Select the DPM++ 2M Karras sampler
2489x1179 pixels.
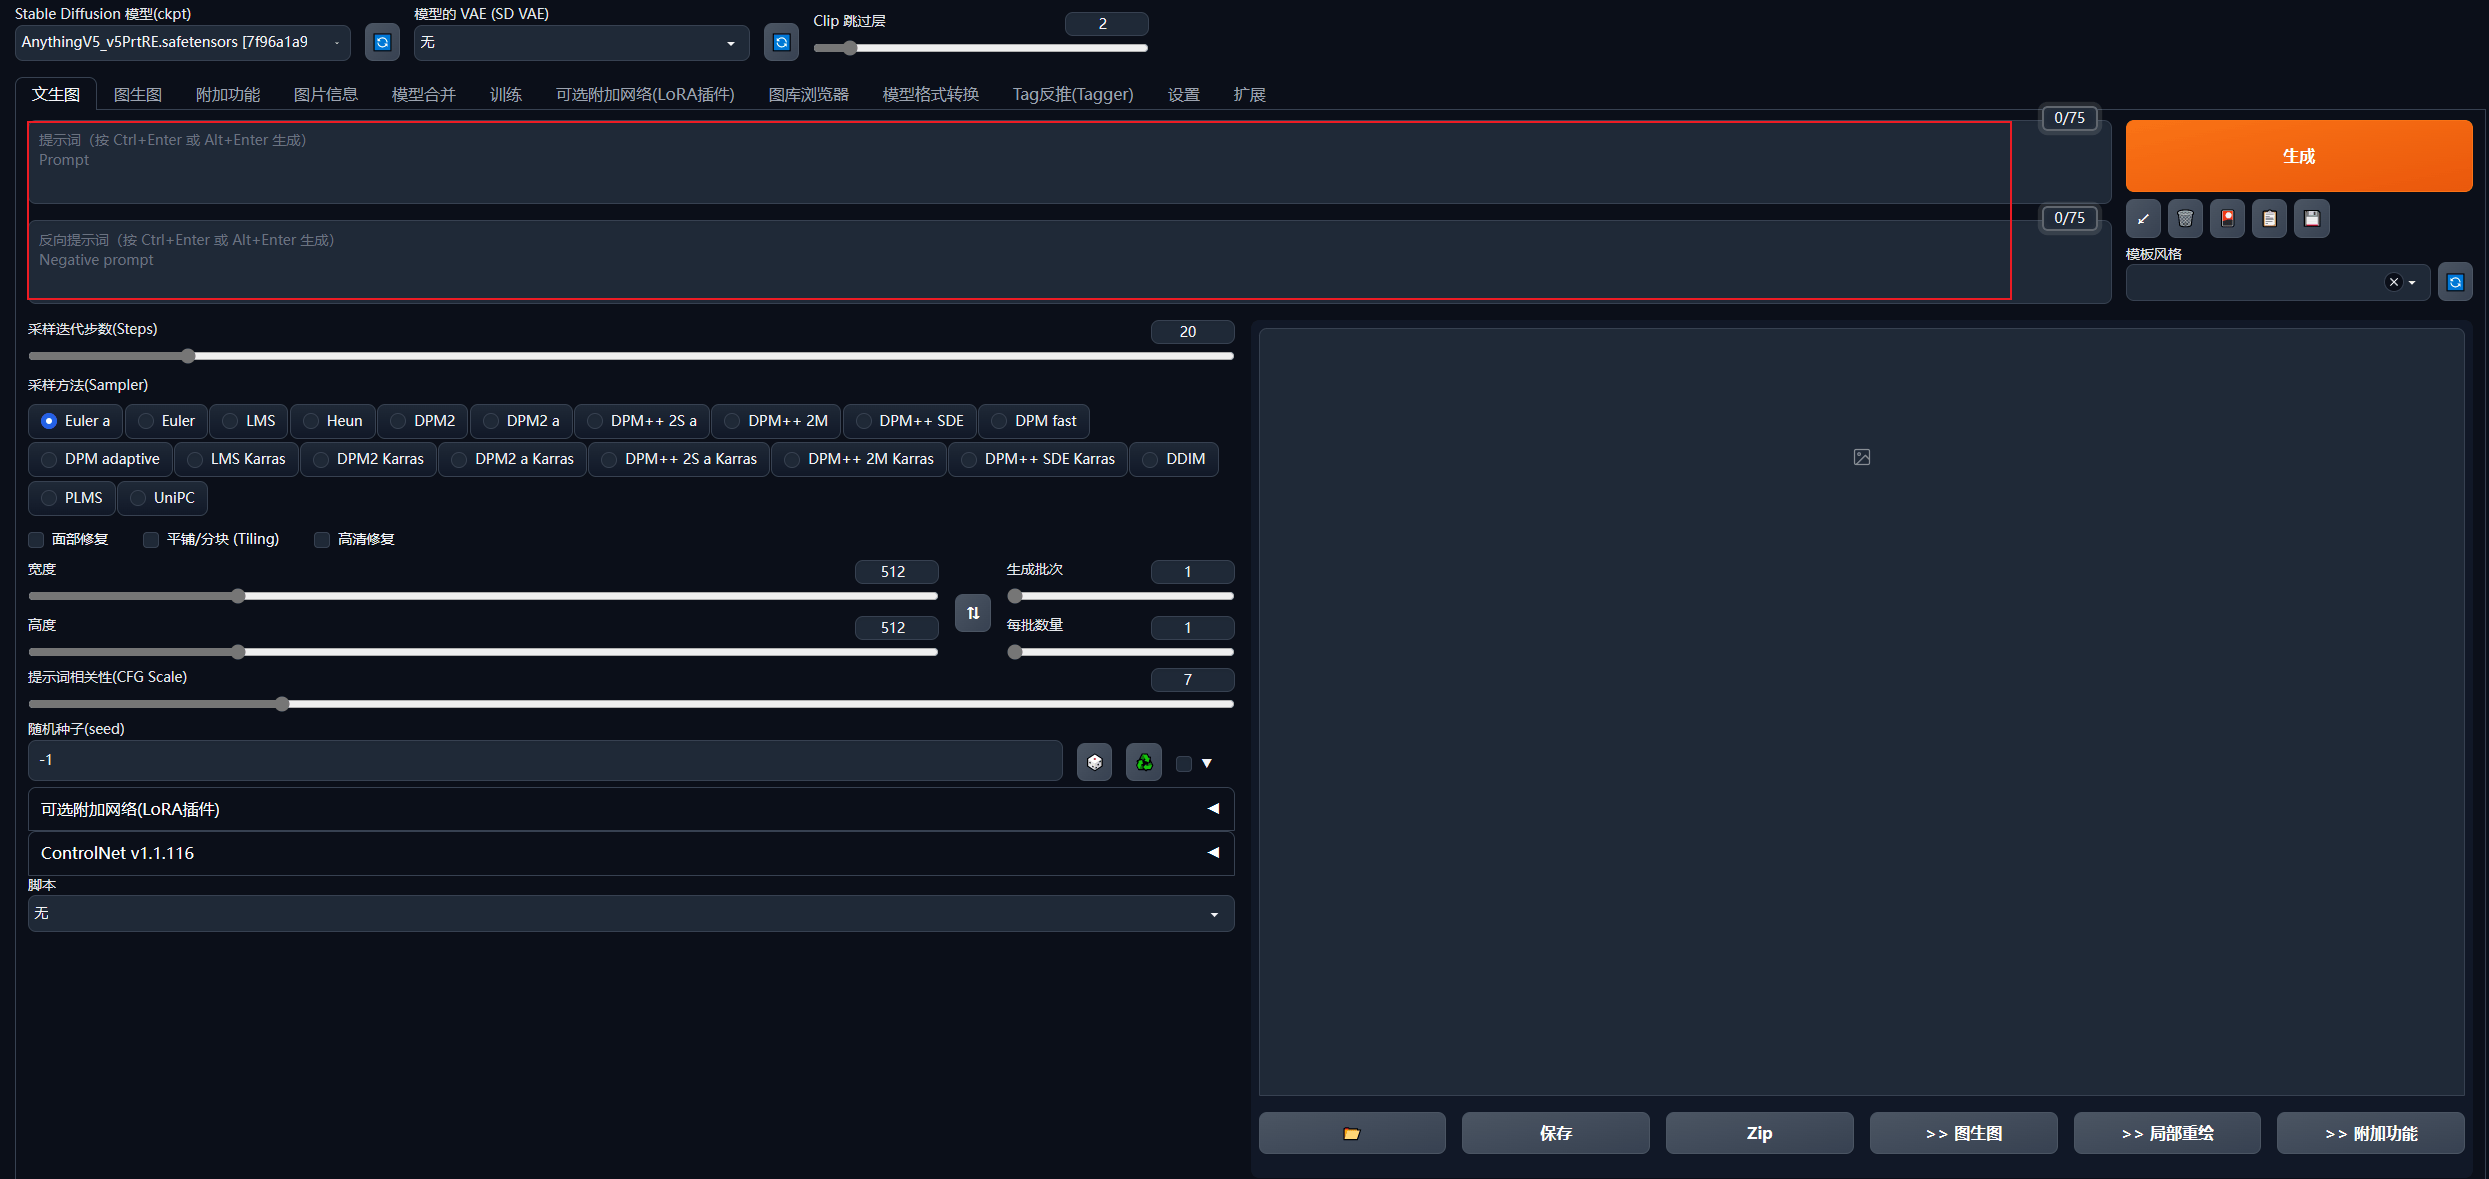coord(859,459)
